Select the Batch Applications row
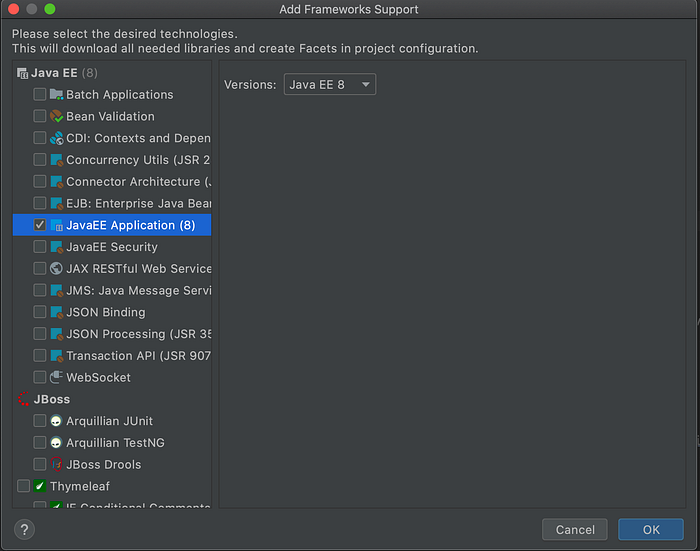700x551 pixels. tap(112, 94)
